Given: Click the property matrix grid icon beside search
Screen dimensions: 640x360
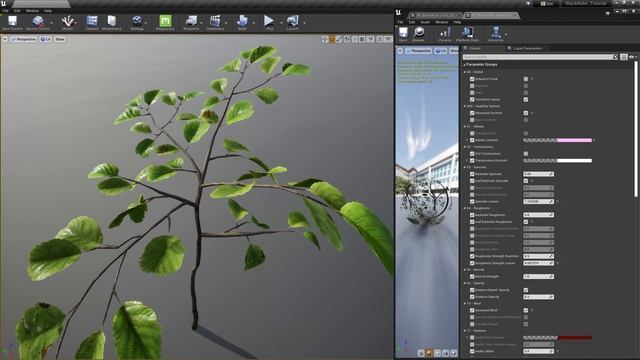Looking at the screenshot, I should point(624,57).
